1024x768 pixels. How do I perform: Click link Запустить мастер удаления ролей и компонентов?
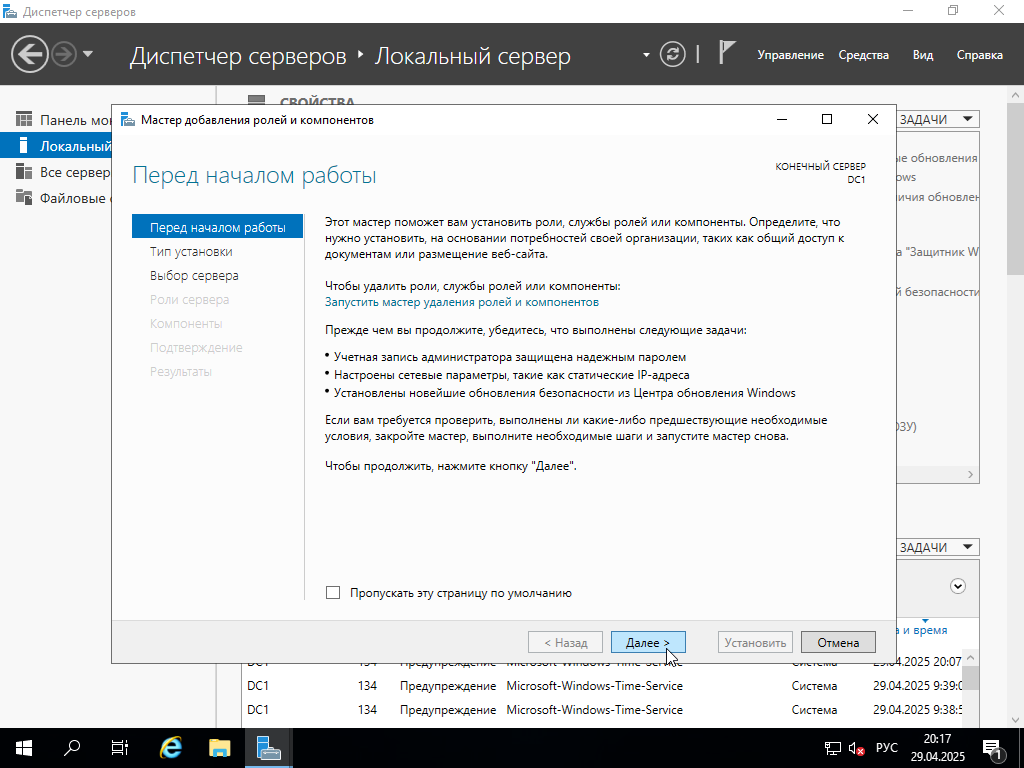(x=462, y=302)
